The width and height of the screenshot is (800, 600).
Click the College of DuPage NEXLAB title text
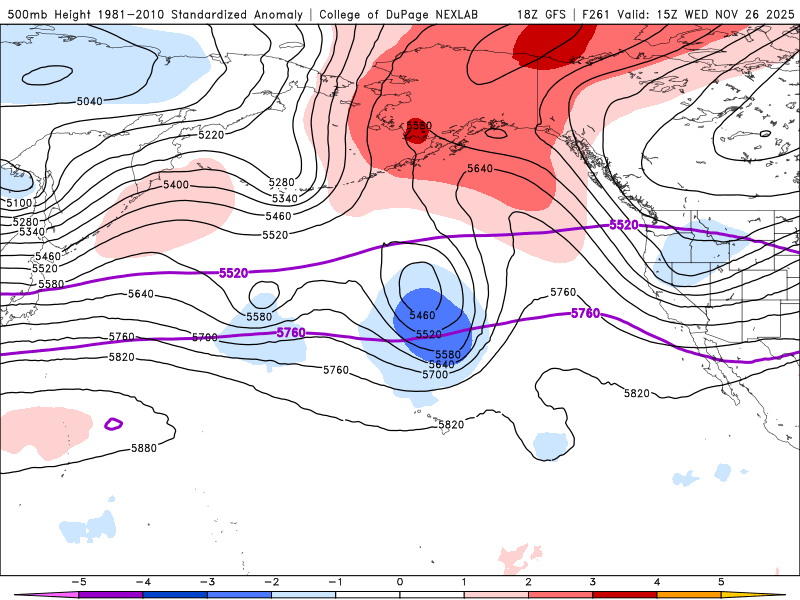pos(398,14)
